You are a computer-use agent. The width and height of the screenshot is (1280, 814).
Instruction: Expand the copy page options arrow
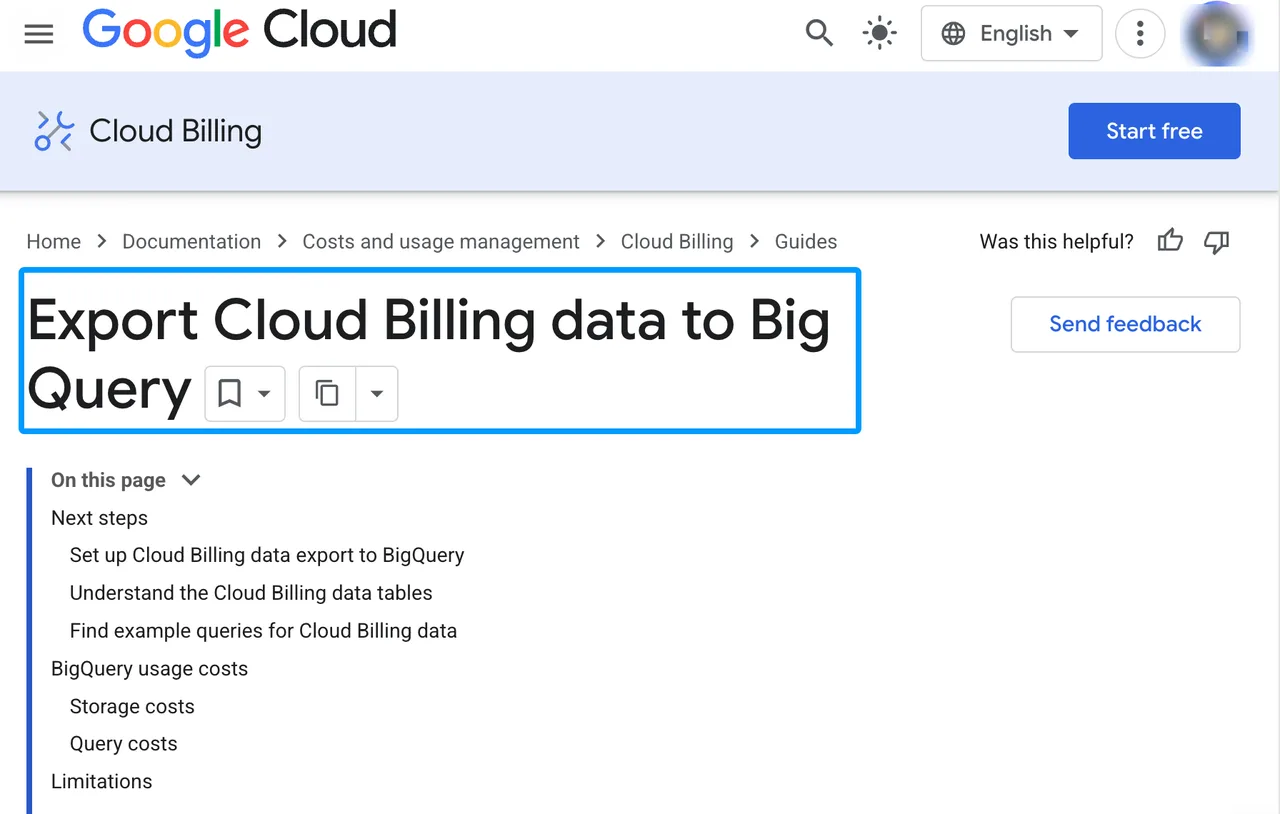(377, 393)
